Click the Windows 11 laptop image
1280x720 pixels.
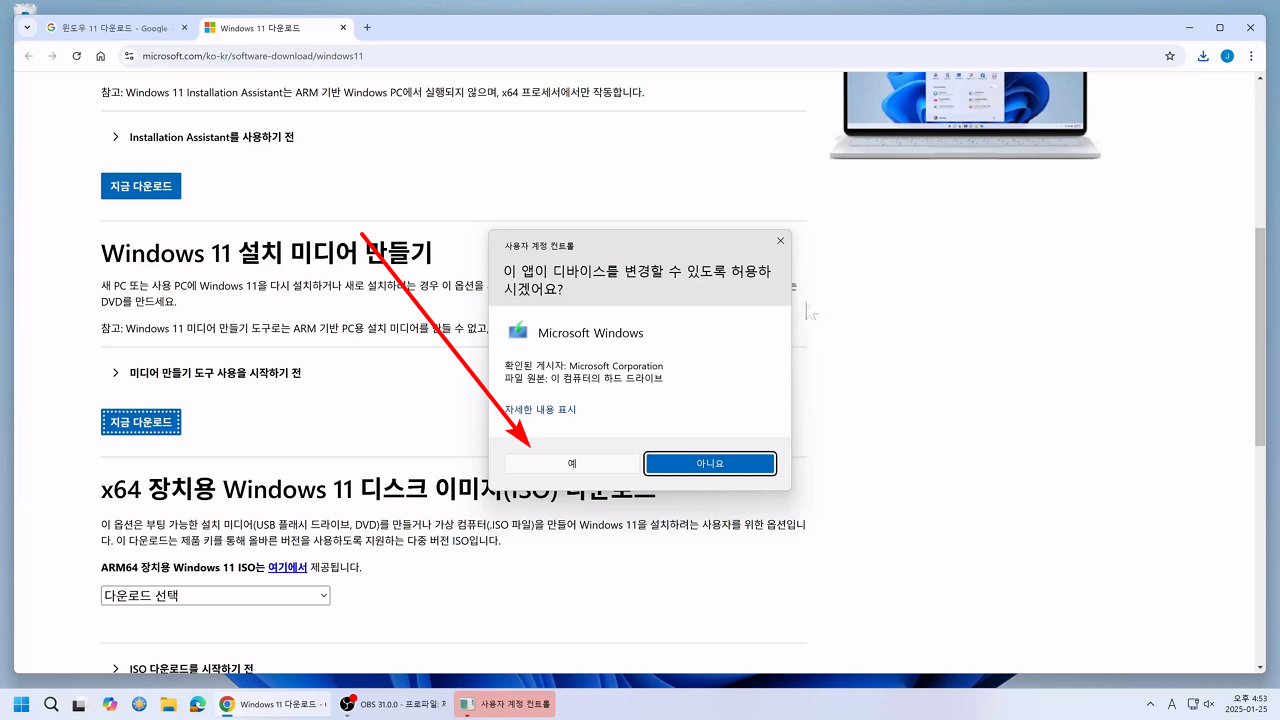pos(965,114)
